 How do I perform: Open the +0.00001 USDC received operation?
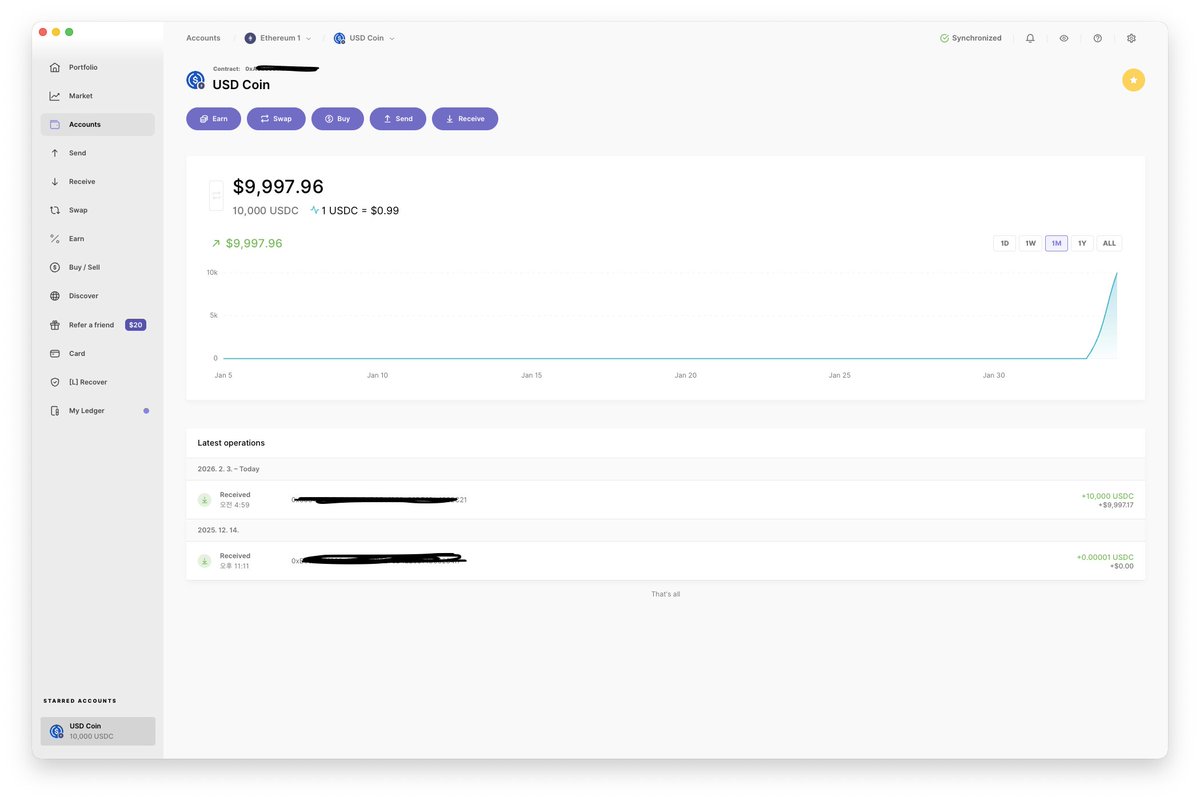tap(665, 561)
